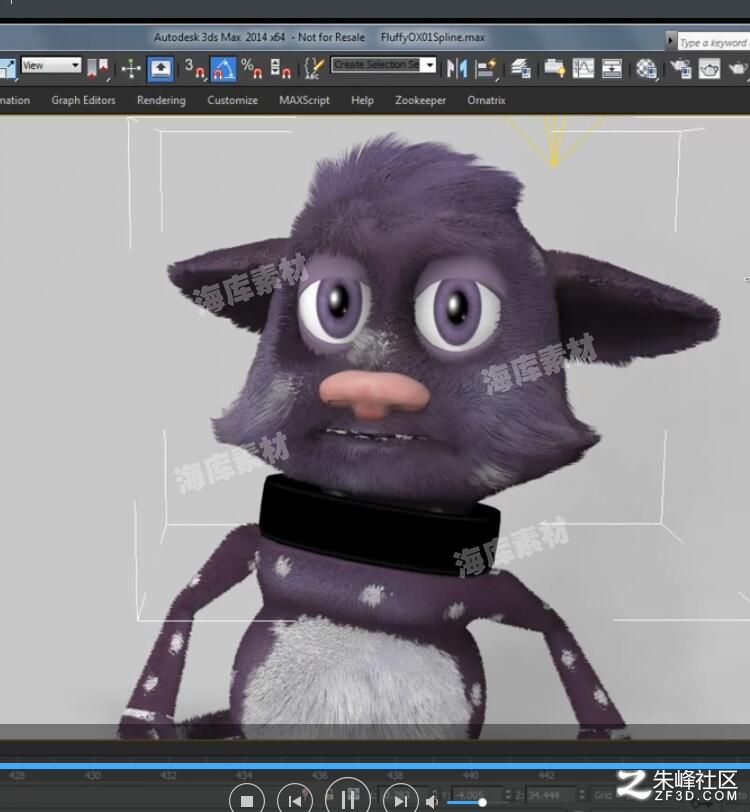Open the Graph Editors menu
This screenshot has width=750, height=812.
coord(83,100)
